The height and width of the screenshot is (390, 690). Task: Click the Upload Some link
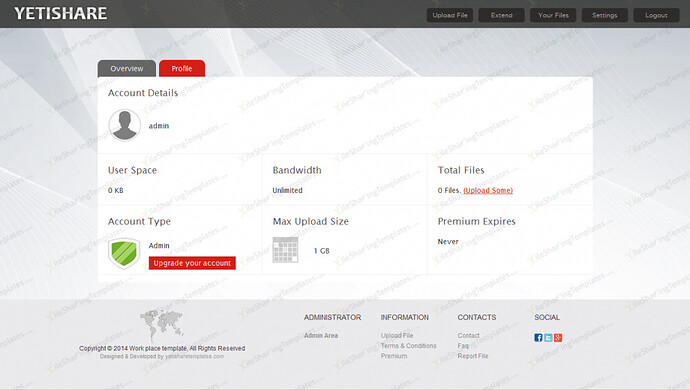(488, 191)
